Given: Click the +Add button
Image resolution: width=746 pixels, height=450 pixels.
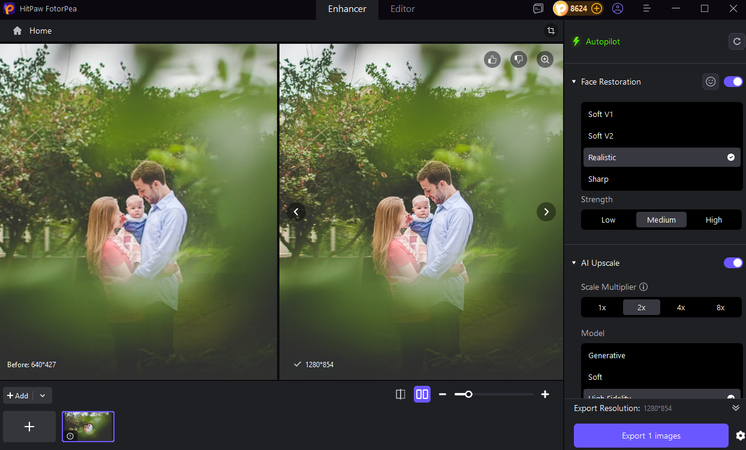Looking at the screenshot, I should pos(18,395).
